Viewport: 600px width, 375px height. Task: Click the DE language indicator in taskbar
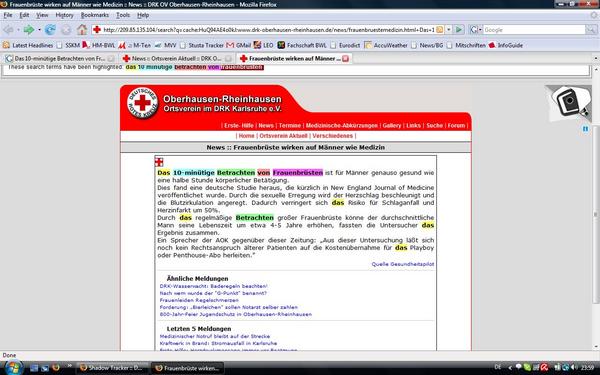(x=498, y=367)
